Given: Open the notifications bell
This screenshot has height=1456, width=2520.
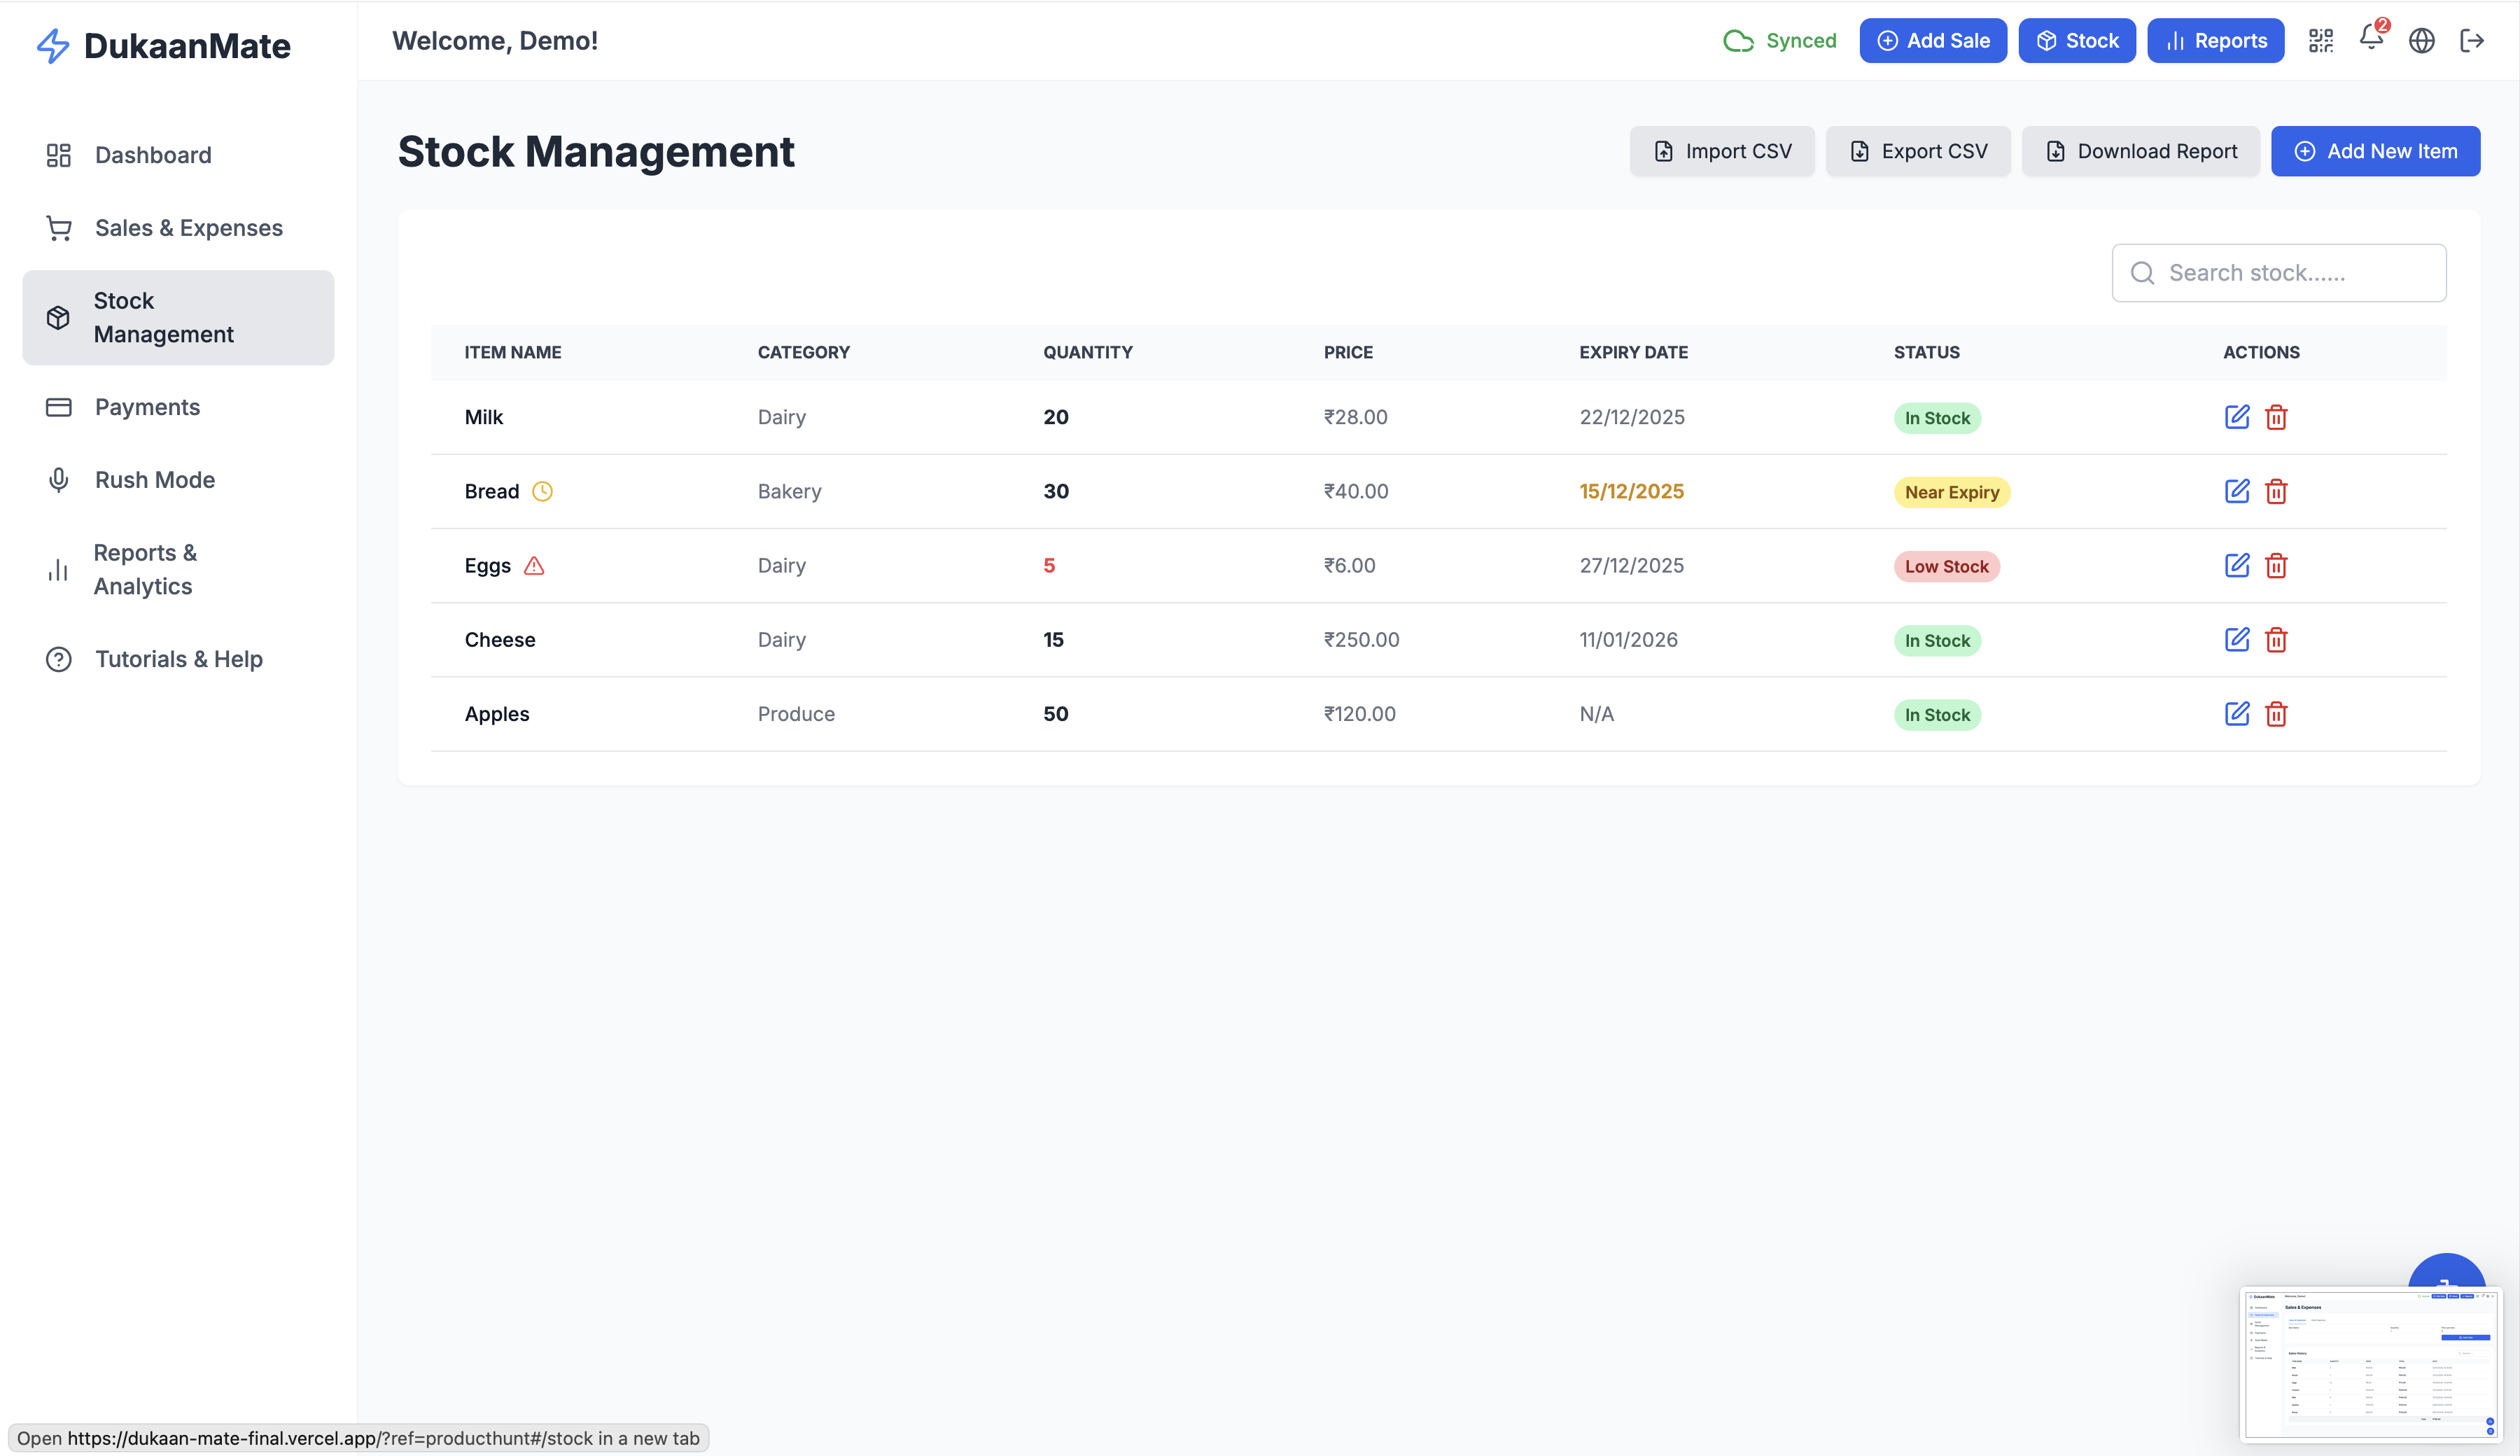Looking at the screenshot, I should coord(2370,39).
